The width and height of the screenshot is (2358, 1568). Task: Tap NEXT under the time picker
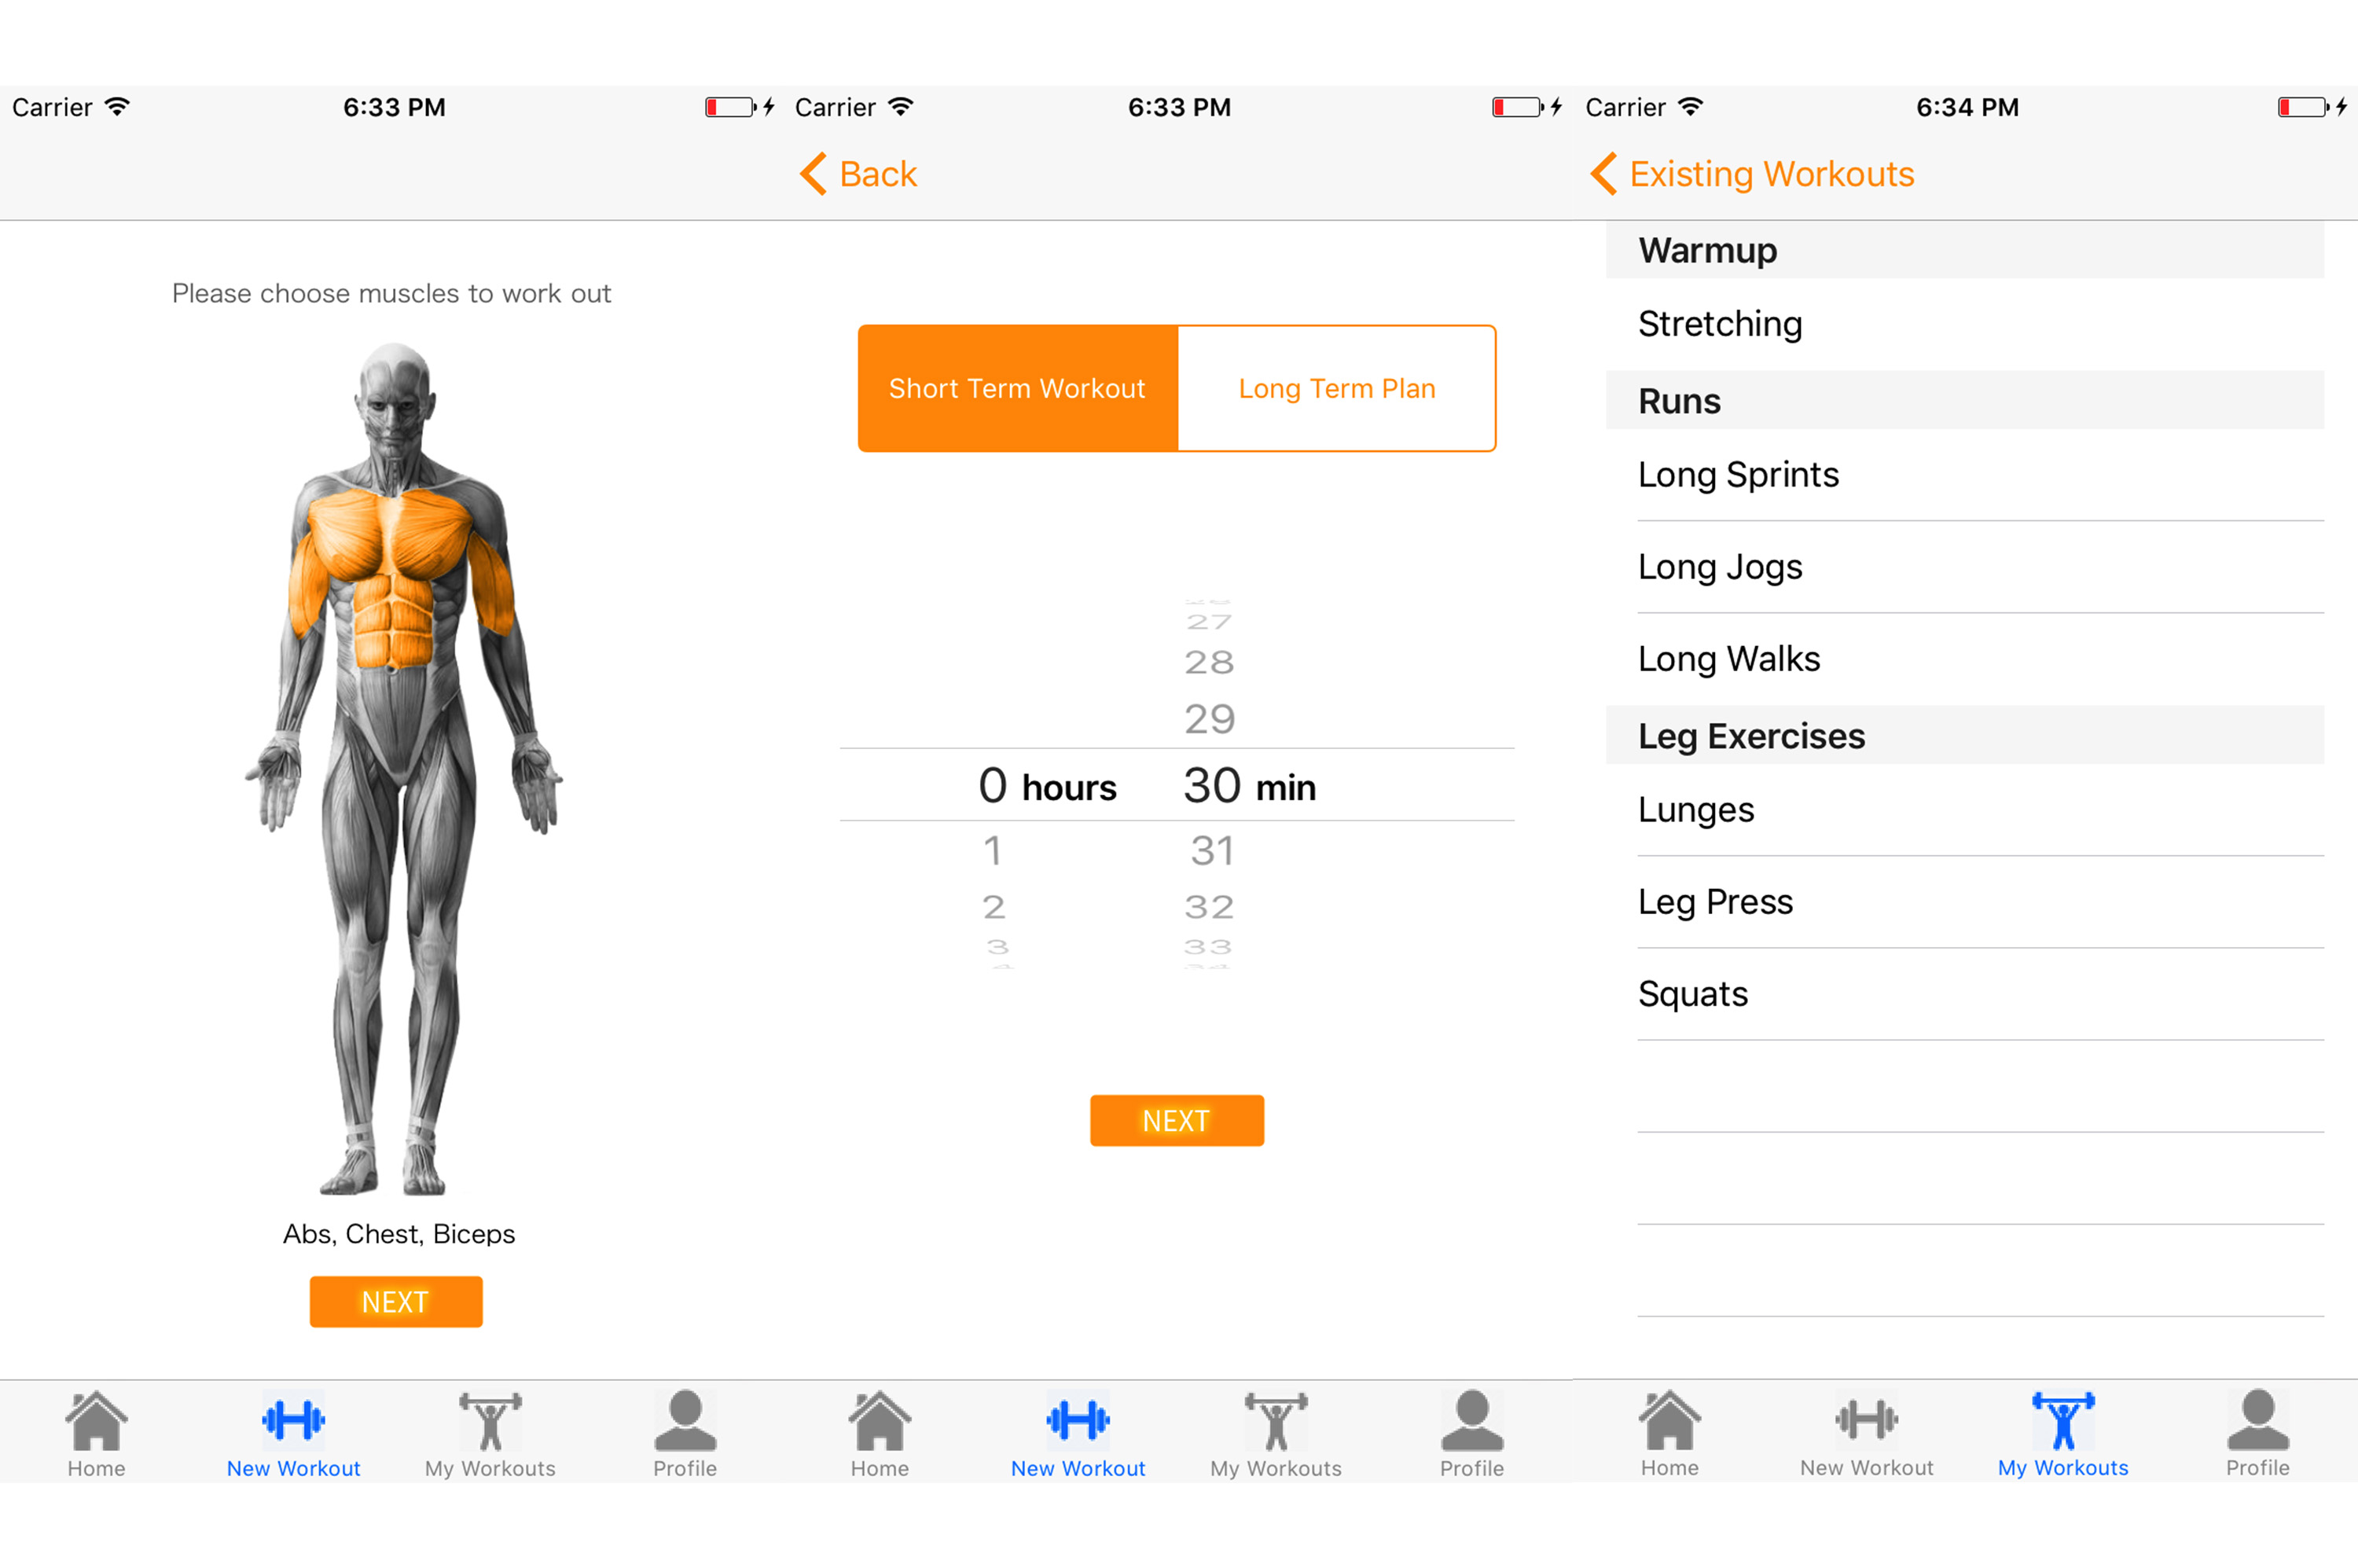1177,1121
